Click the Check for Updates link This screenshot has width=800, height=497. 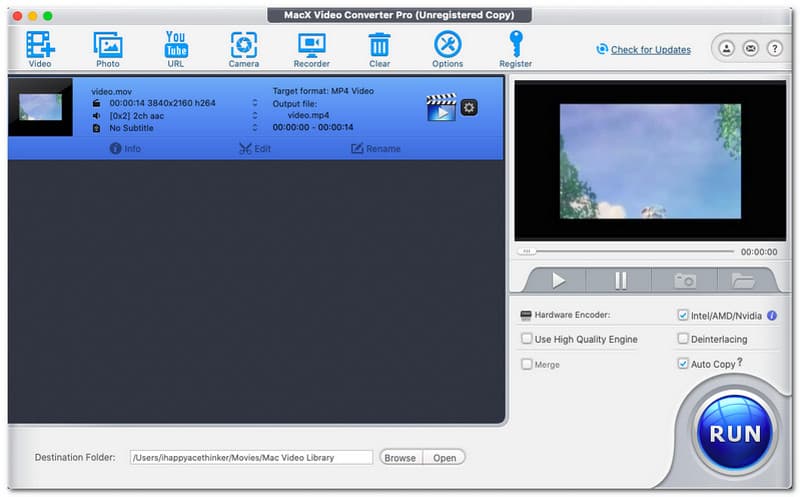click(650, 50)
